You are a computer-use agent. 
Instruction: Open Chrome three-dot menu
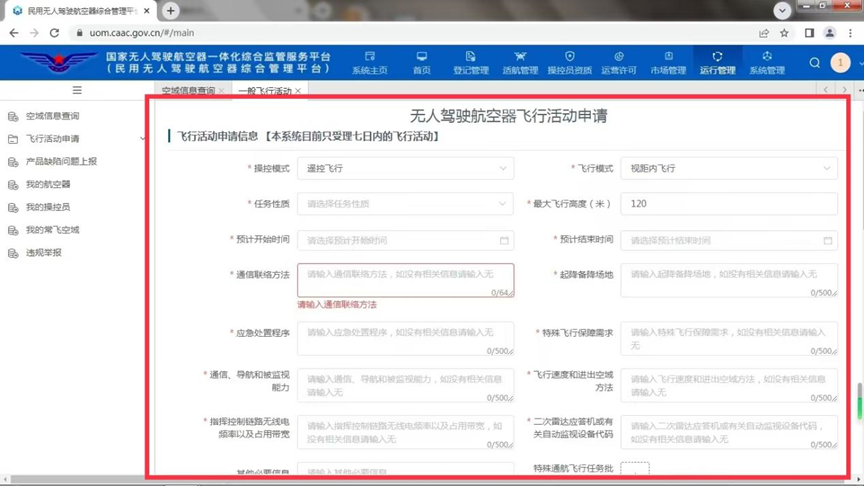pyautogui.click(x=851, y=33)
